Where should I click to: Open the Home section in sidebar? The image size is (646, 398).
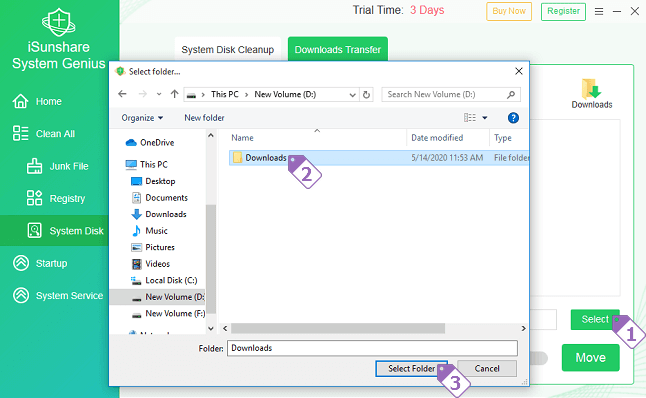49,101
